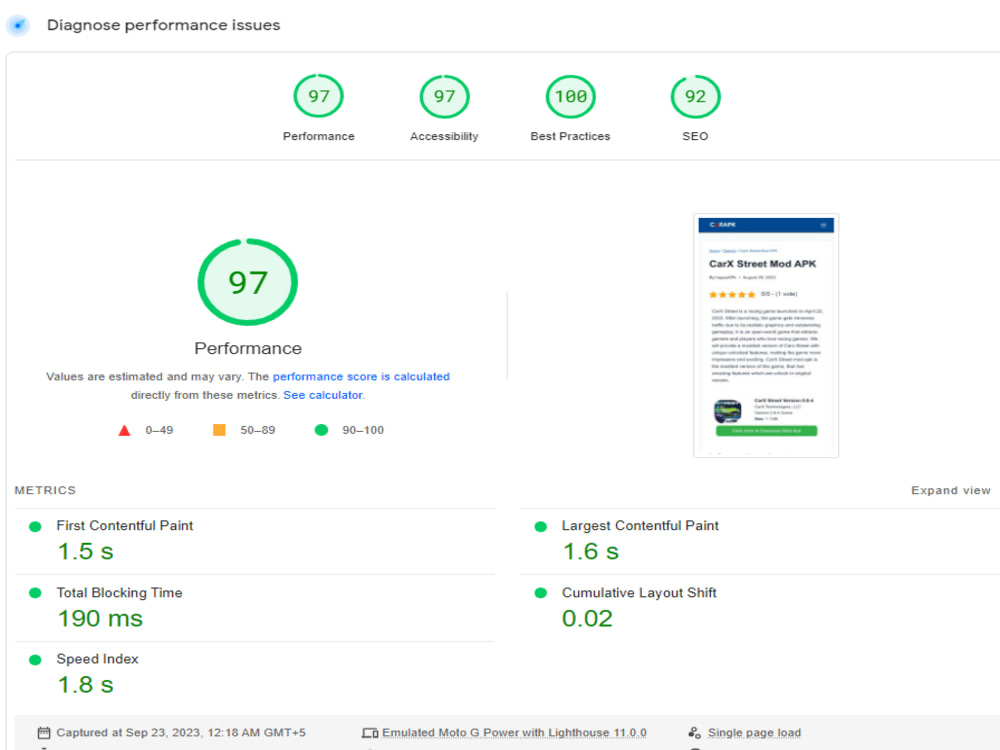Click the green dot beside Speed Index
The image size is (1000, 750).
pos(35,659)
